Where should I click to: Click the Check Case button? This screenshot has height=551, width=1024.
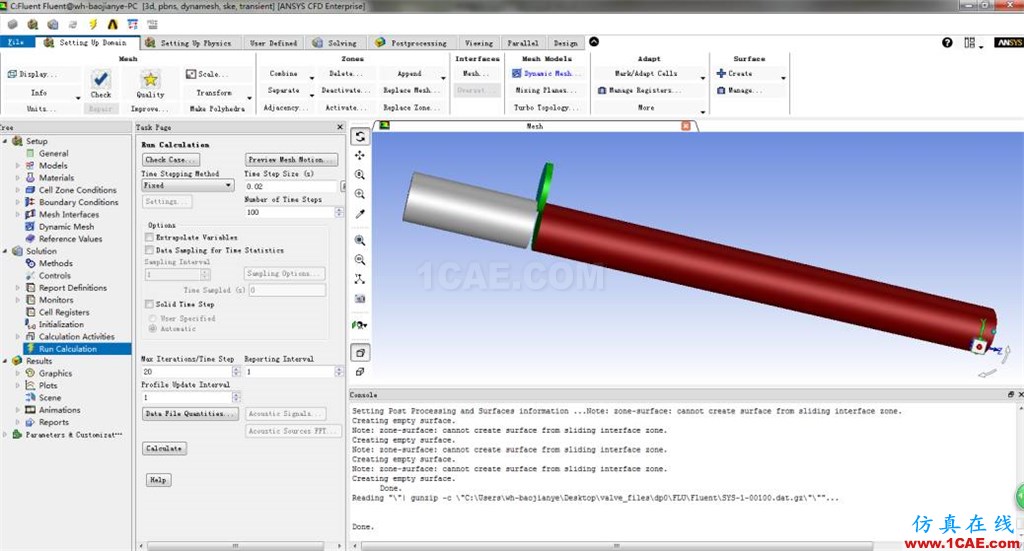[170, 159]
